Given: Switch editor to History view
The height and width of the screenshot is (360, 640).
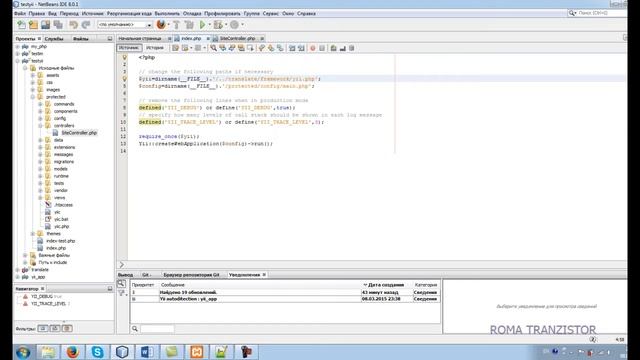Looking at the screenshot, I should pos(155,48).
